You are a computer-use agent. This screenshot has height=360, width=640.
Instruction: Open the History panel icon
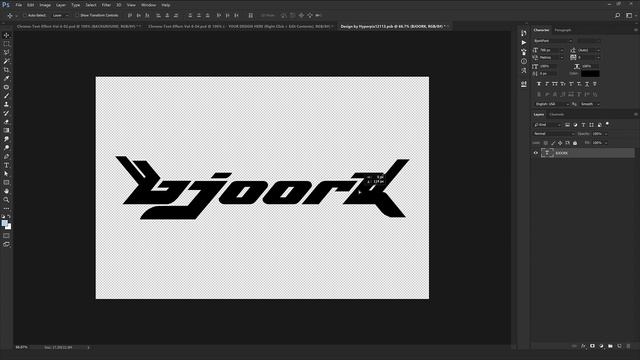[x=524, y=33]
